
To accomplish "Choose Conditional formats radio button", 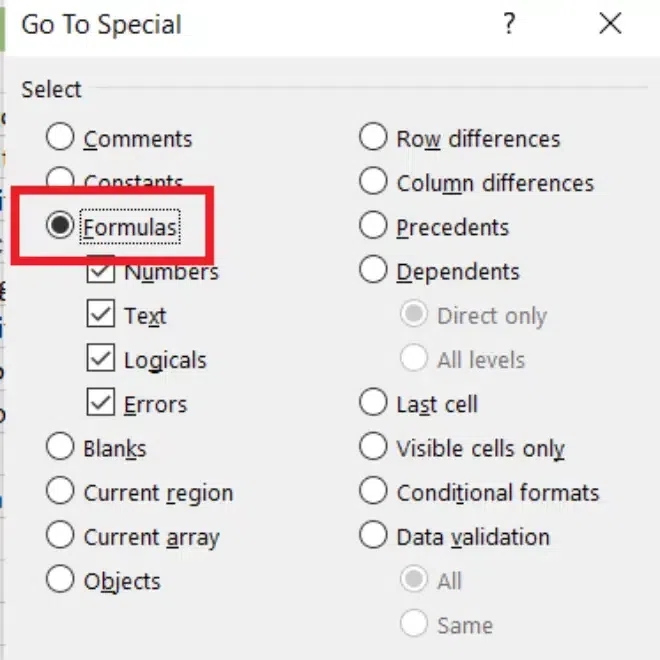I will 373,492.
